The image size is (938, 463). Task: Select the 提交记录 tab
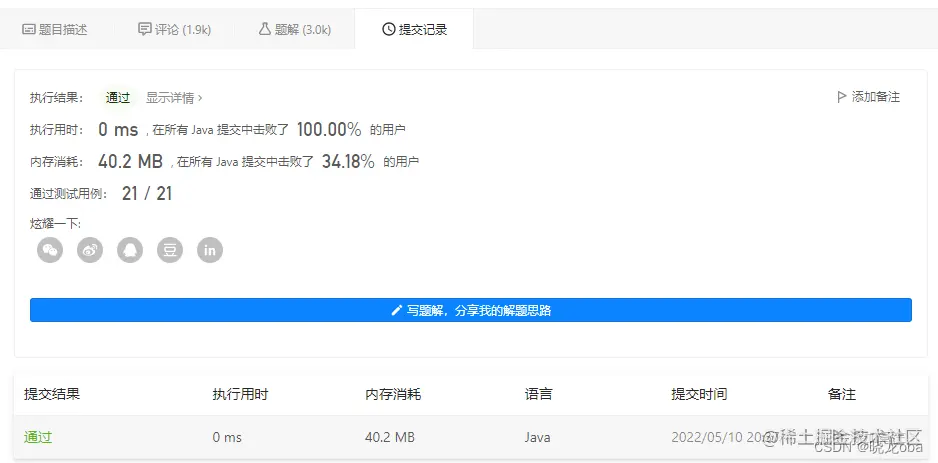(414, 29)
